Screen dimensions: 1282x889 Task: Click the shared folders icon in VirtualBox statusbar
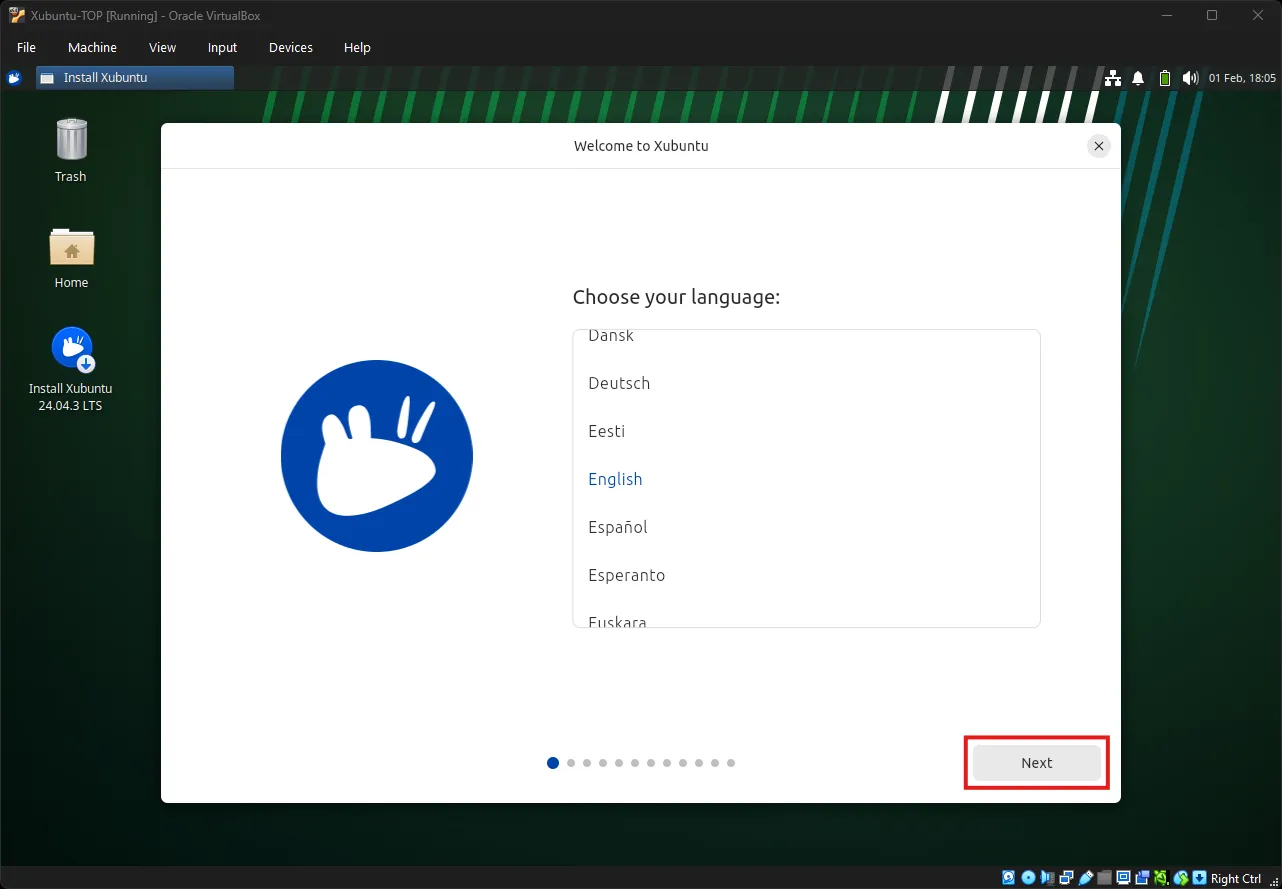coord(1104,877)
